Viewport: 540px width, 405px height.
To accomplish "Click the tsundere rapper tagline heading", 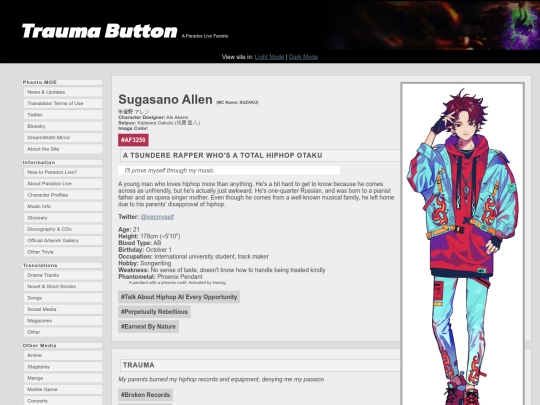I will (x=222, y=155).
